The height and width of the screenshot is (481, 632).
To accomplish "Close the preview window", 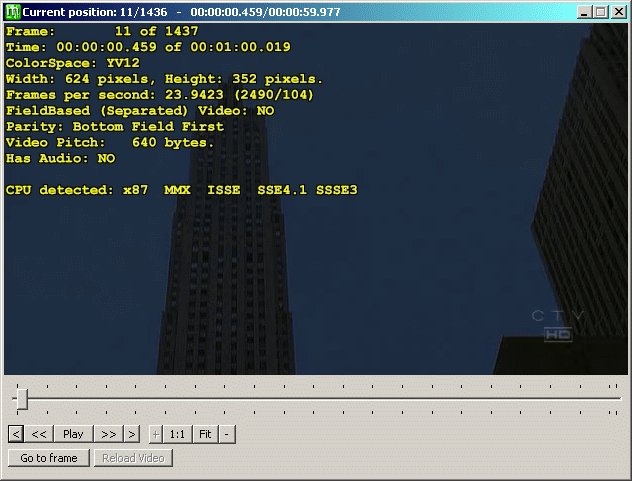I will click(x=618, y=12).
